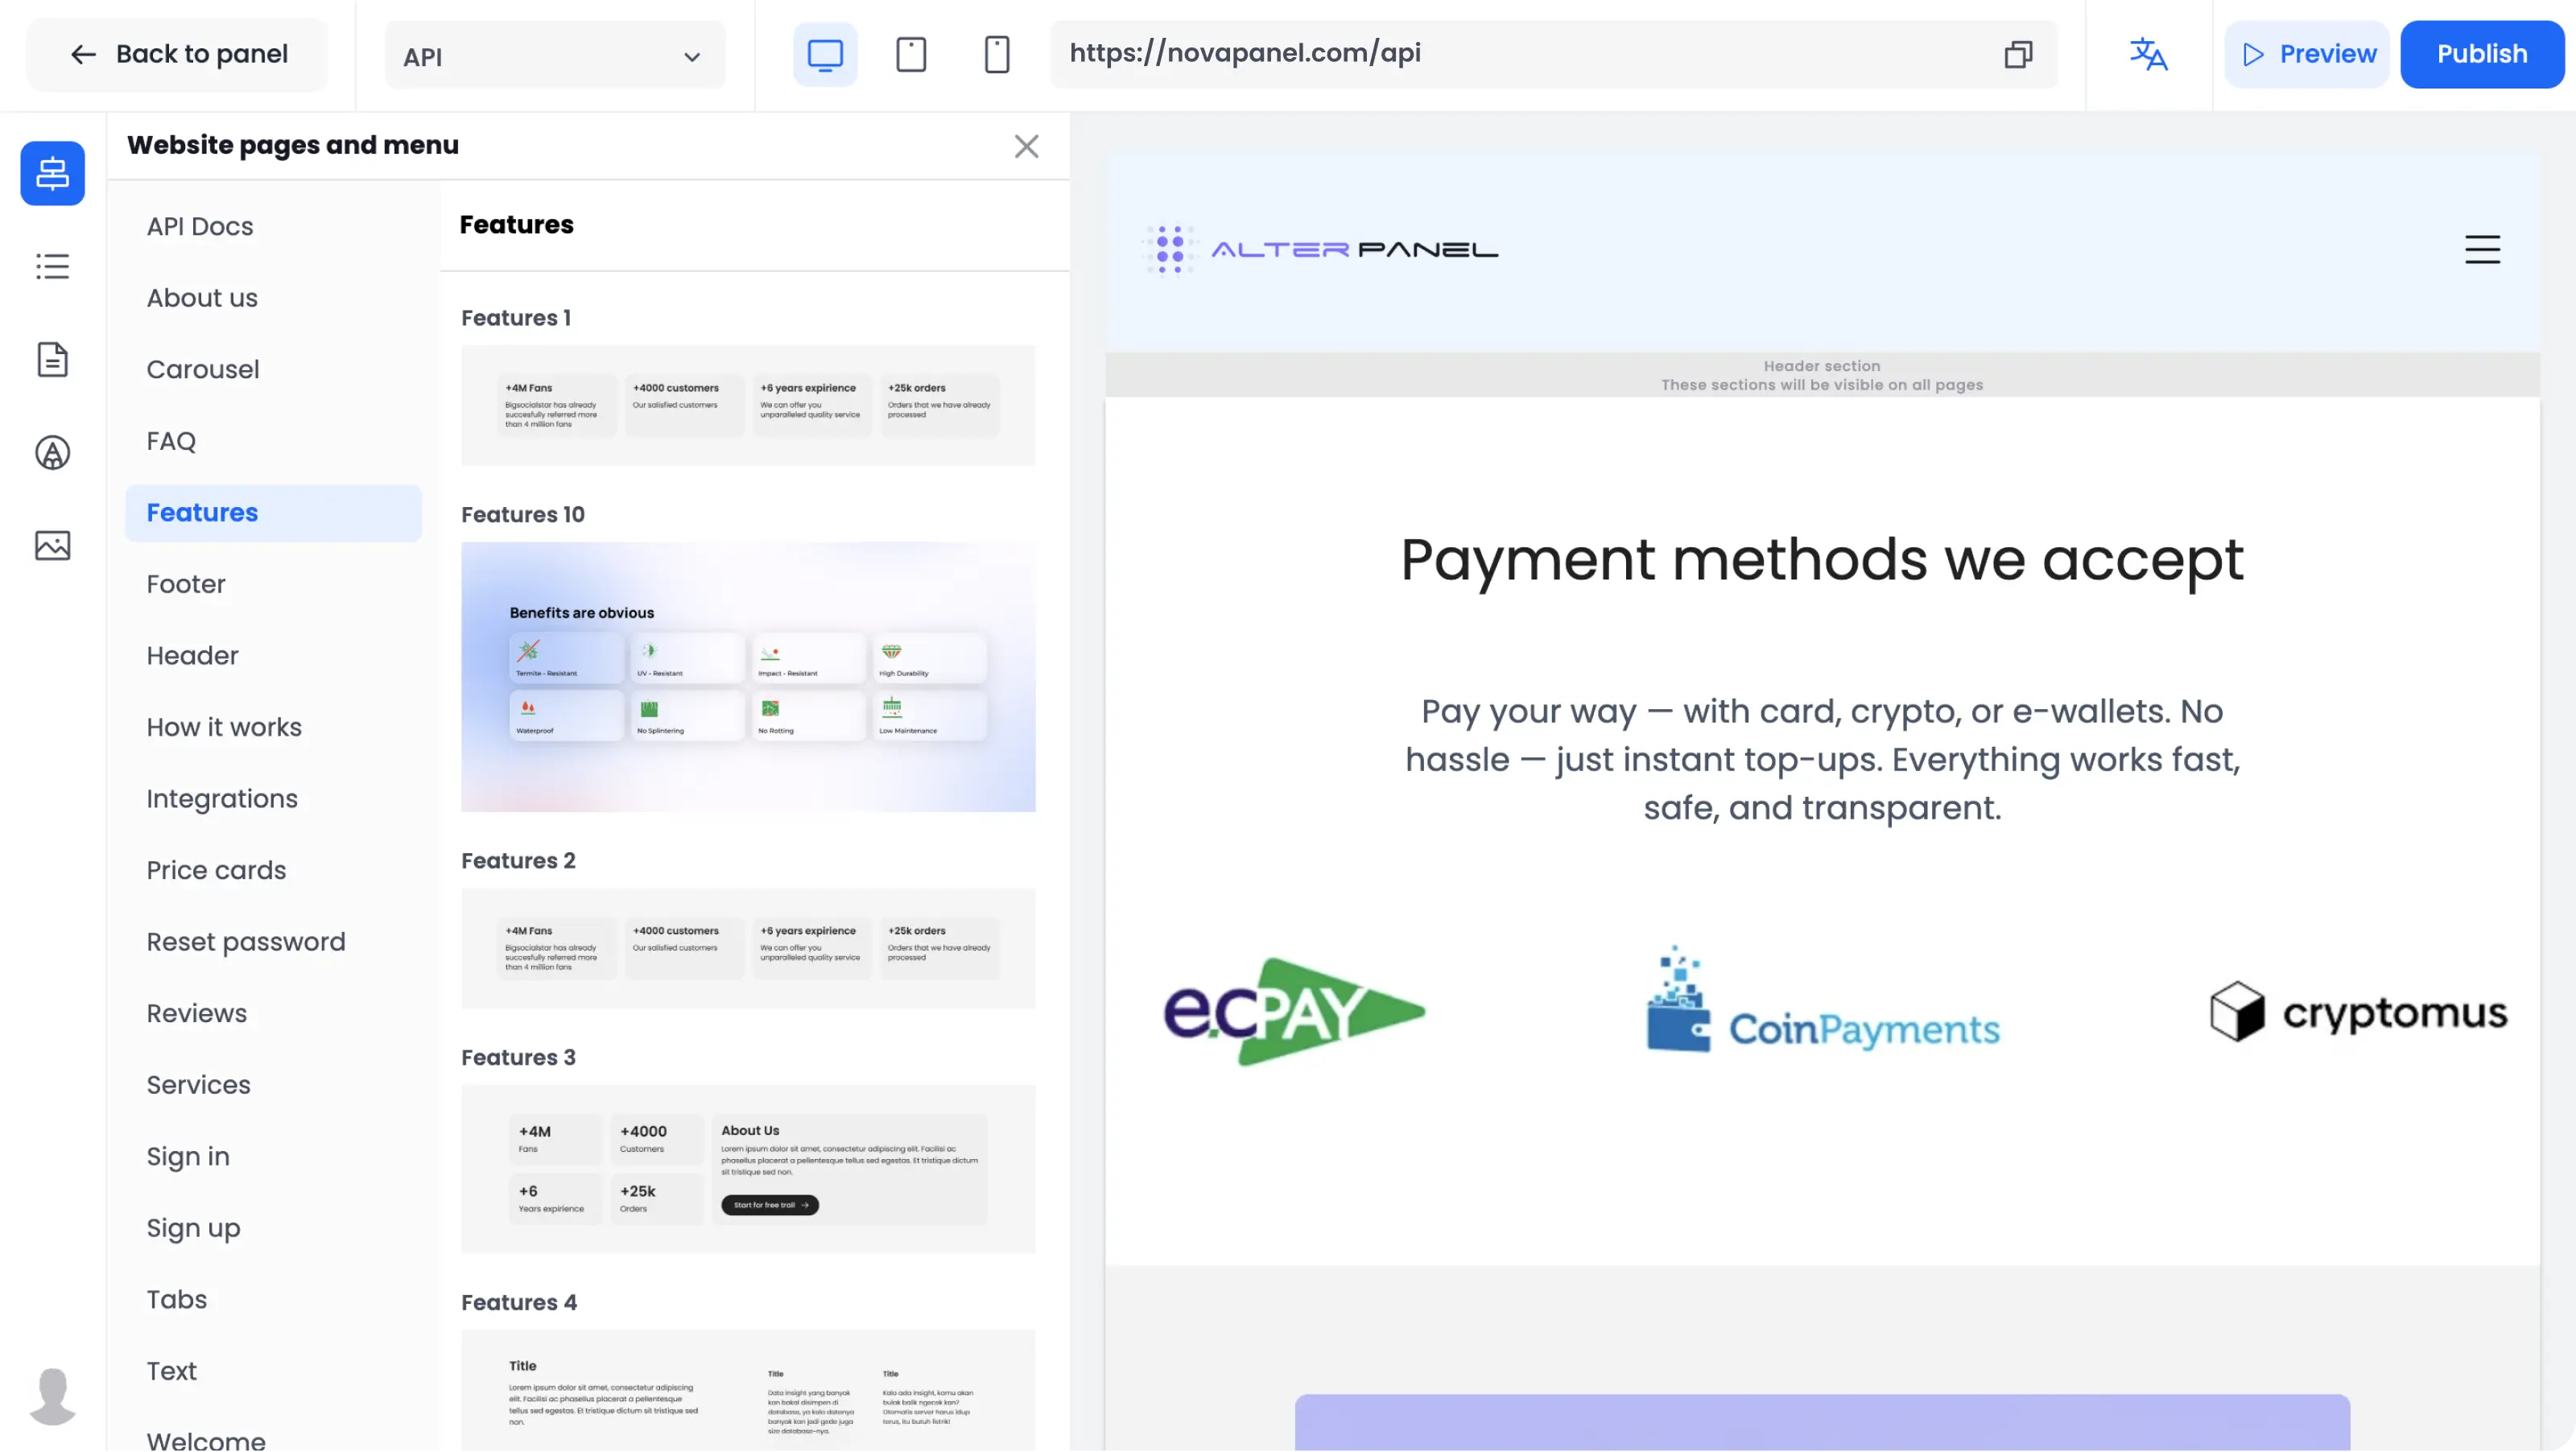Image resolution: width=2576 pixels, height=1452 pixels.
Task: Open the pages document sidebar icon
Action: 52,359
